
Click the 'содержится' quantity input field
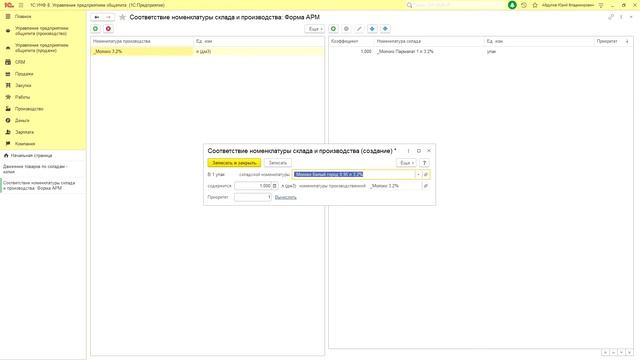253,186
